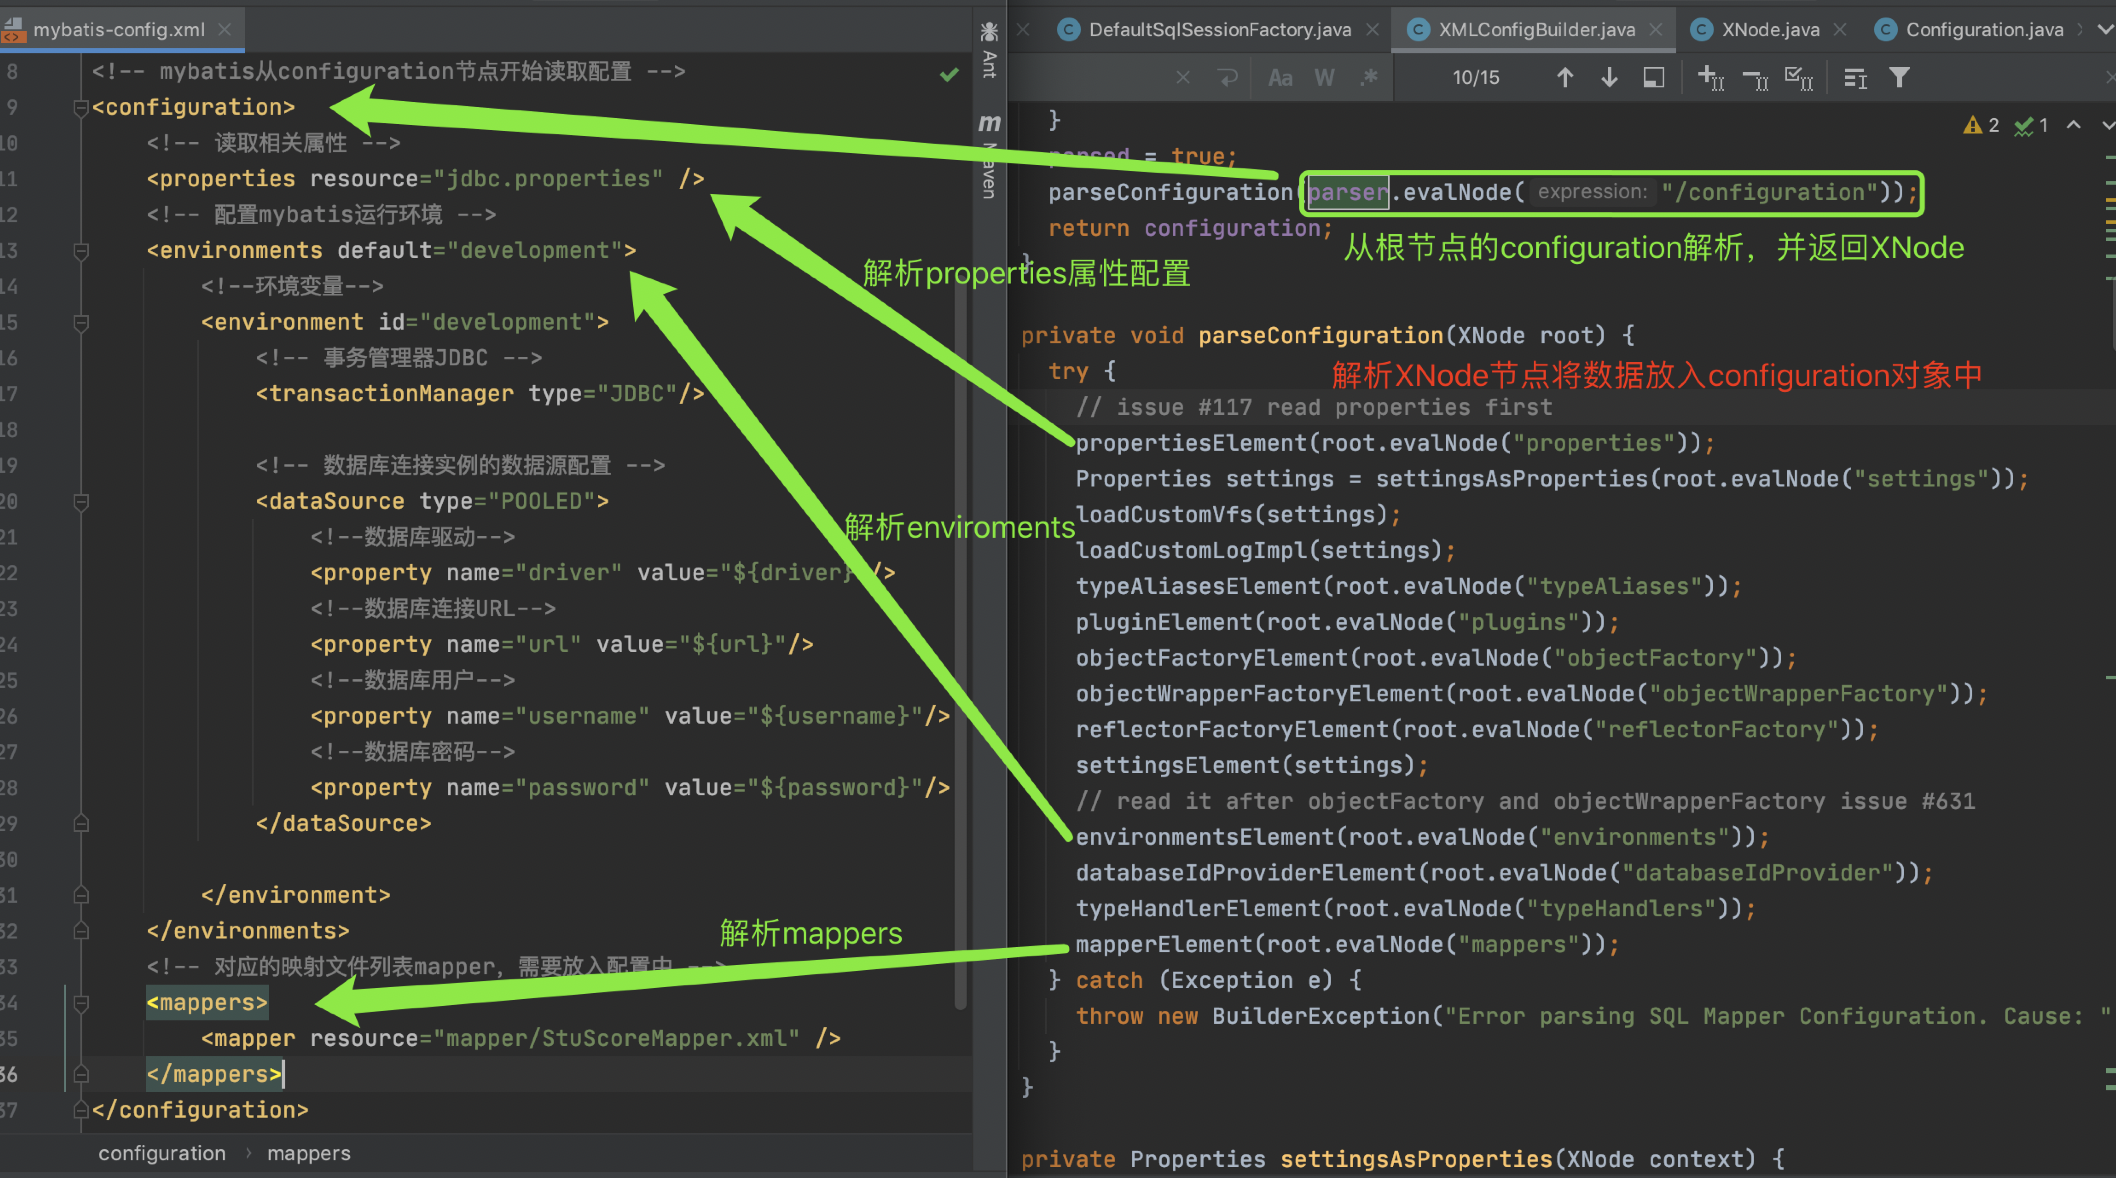Switch to DefaultSqlSessionFactory.java tab
The width and height of the screenshot is (2116, 1178).
(x=1219, y=30)
